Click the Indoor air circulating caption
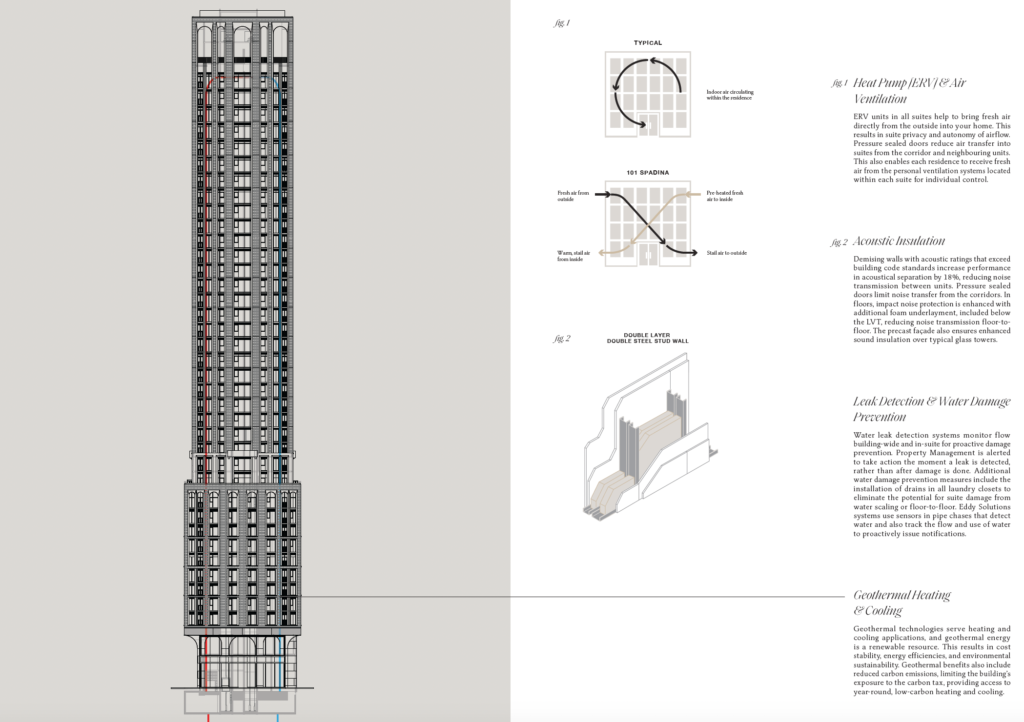Viewport: 1024px width, 722px height. (x=728, y=94)
